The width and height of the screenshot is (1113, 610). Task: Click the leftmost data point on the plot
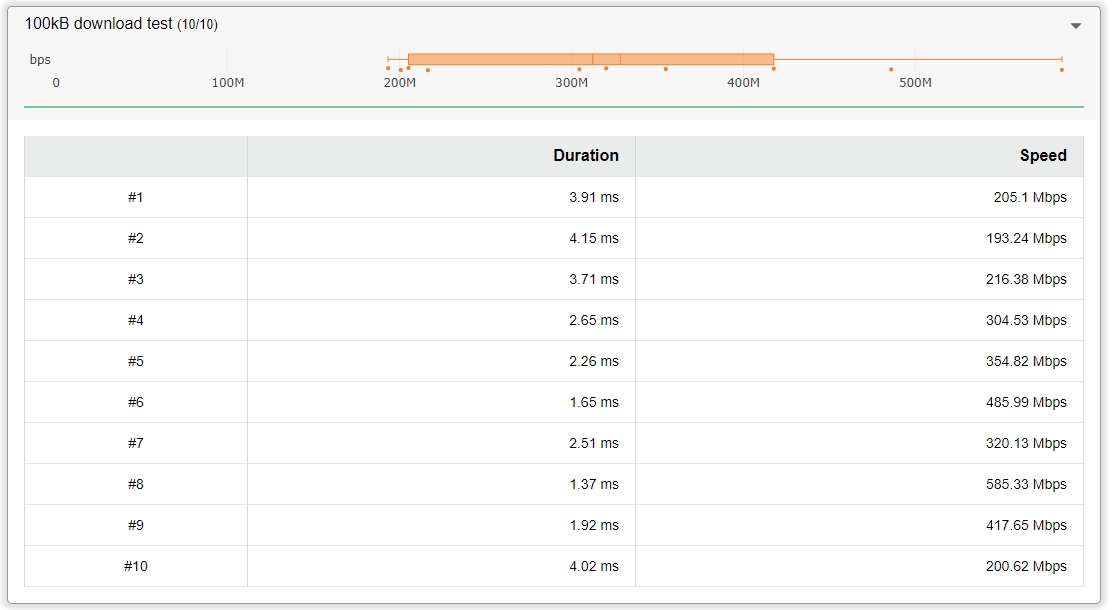point(388,68)
